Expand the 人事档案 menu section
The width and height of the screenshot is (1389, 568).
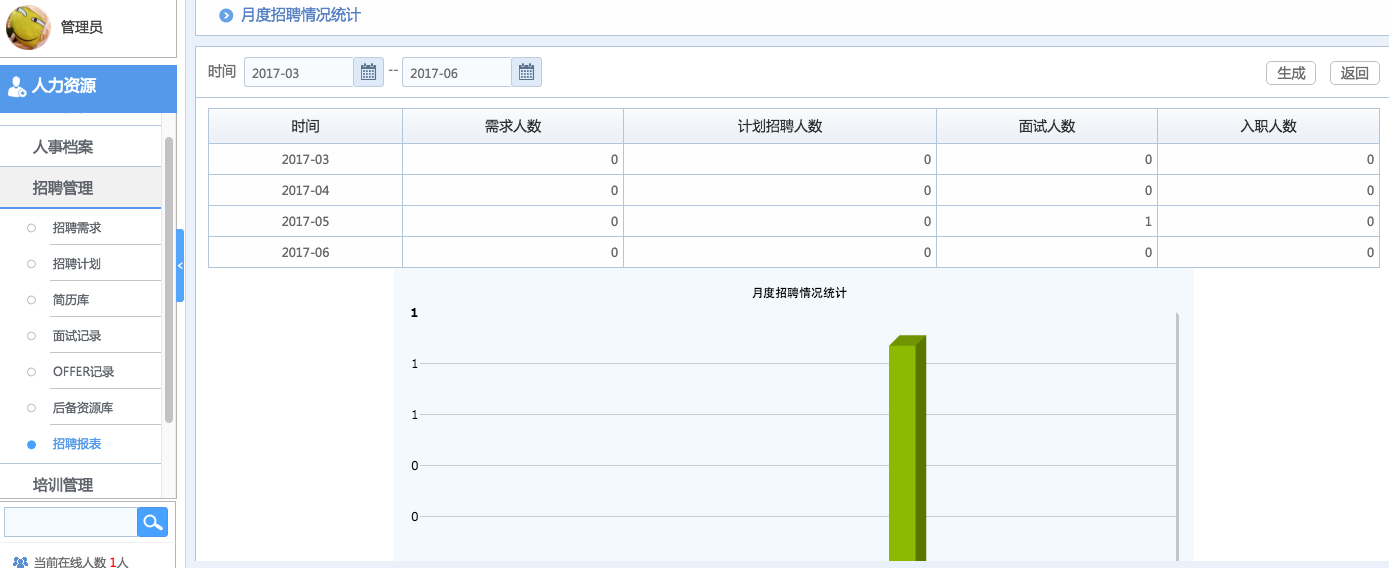click(63, 147)
